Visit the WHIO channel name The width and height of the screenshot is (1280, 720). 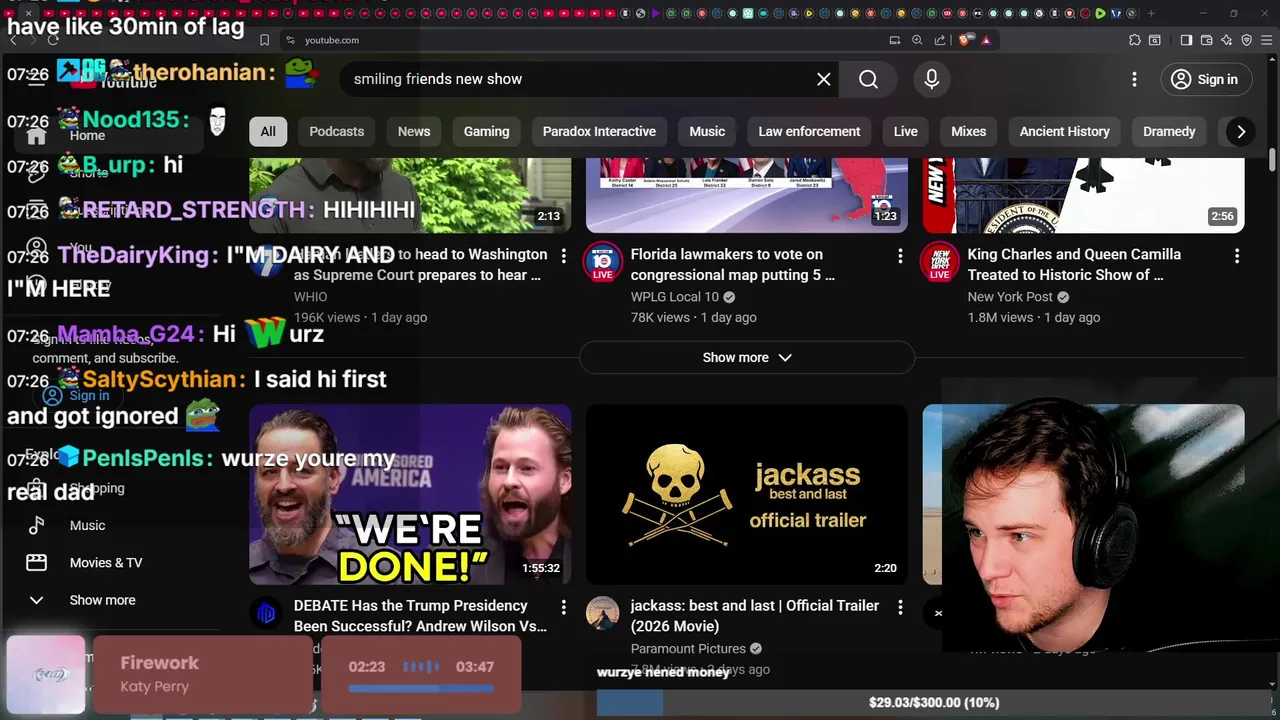pyautogui.click(x=310, y=296)
